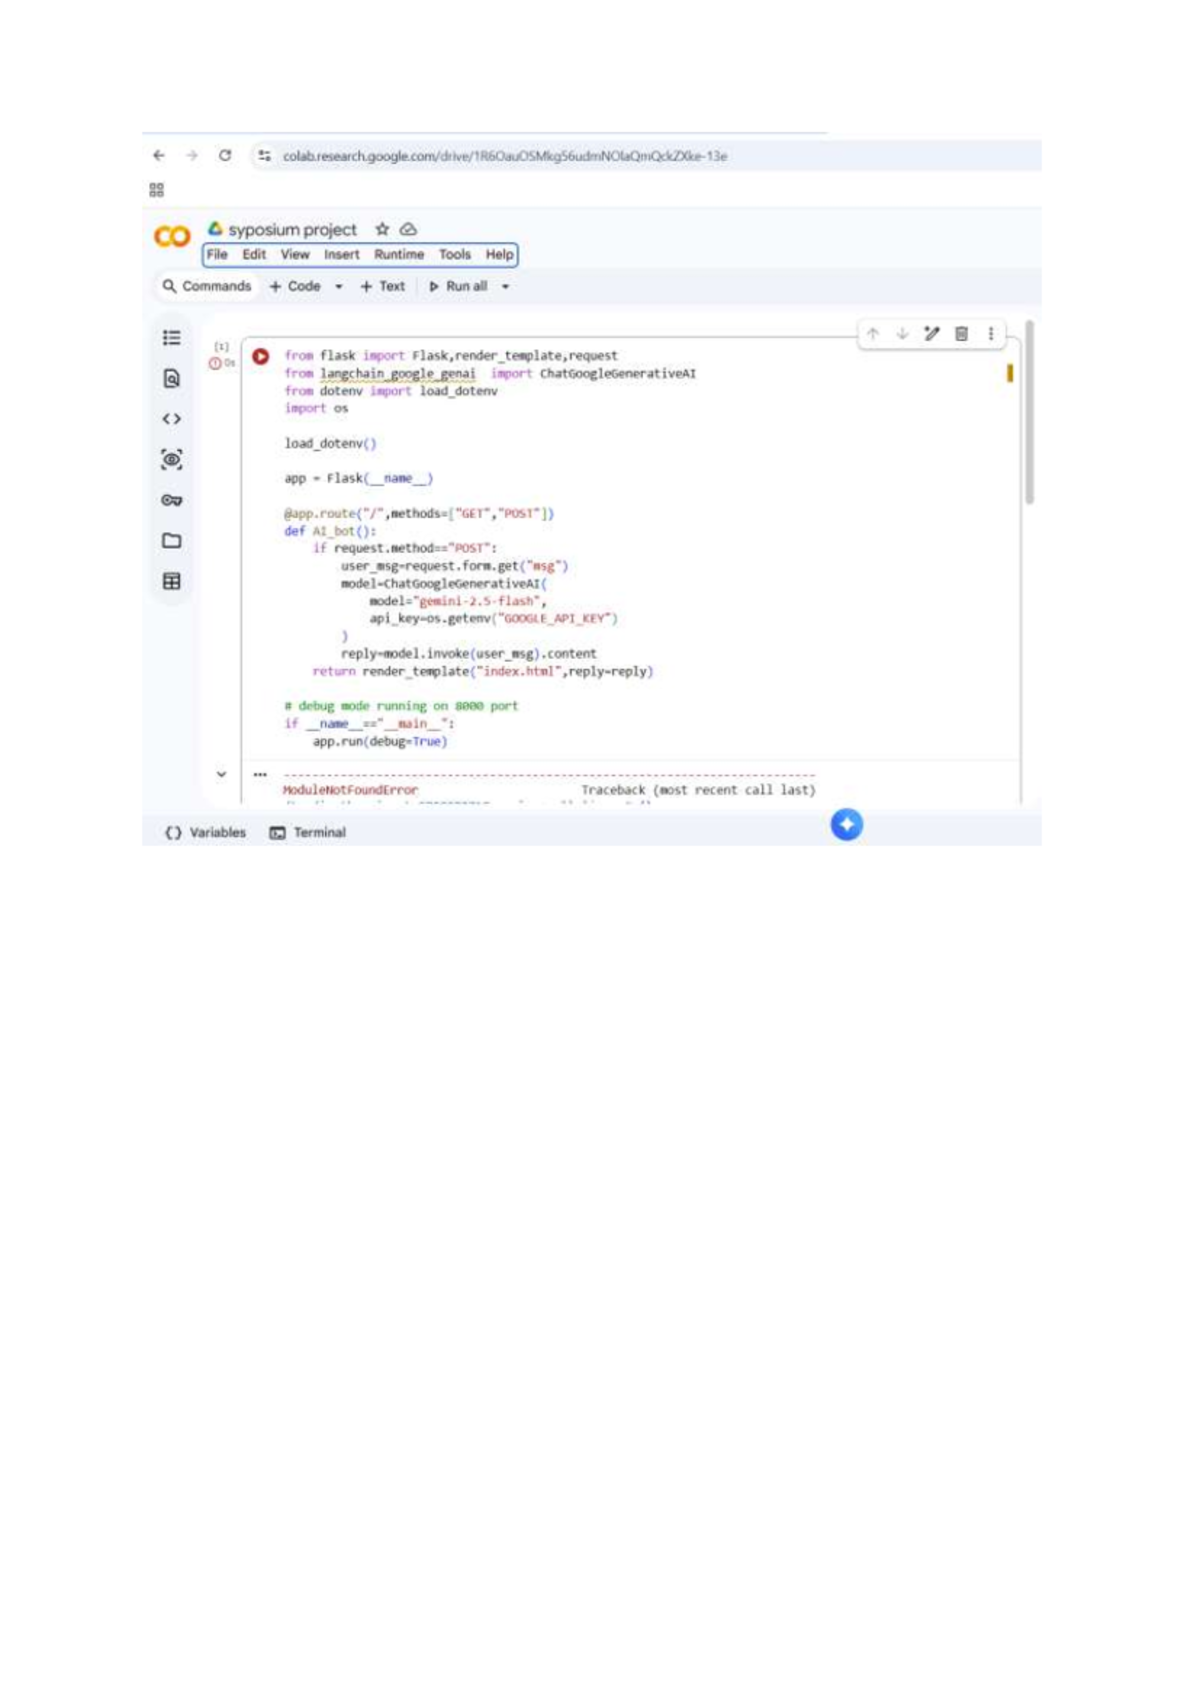Viewport: 1200px width, 1696px height.
Task: Click the 'load_dotenv()' code line
Action: coord(330,443)
